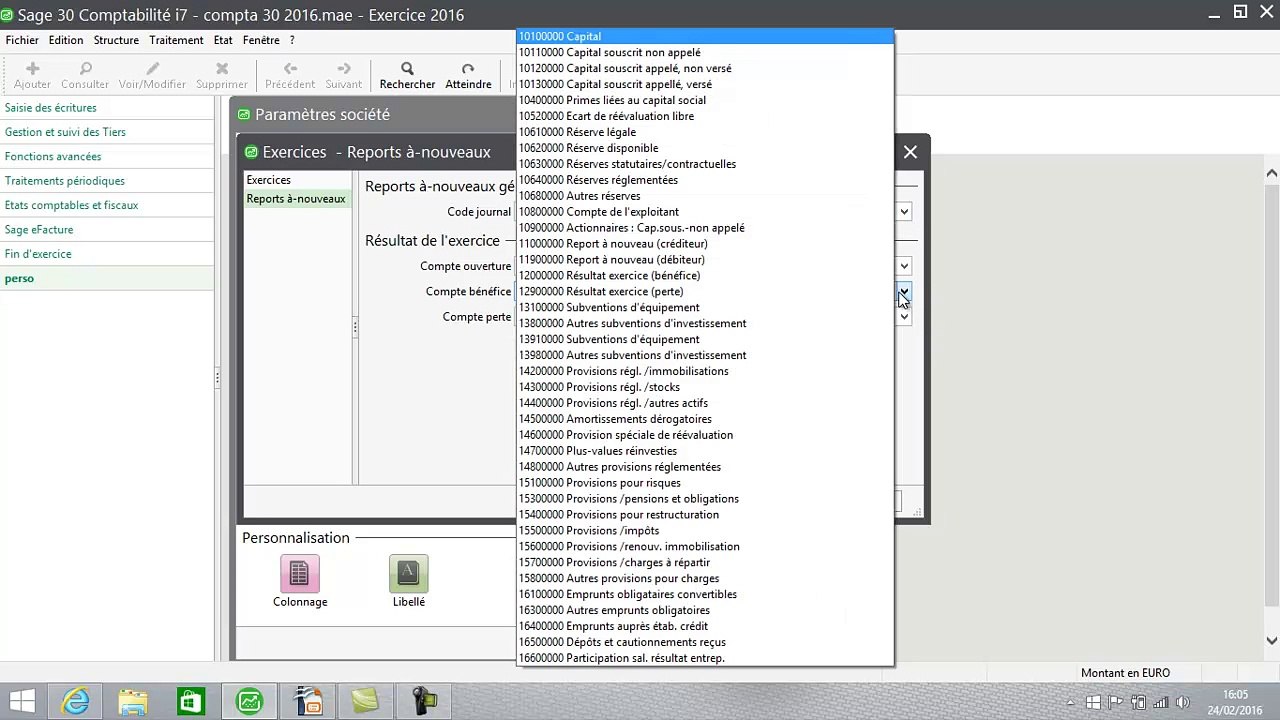
Task: Select 10680000 Autres réserves
Action: pos(705,196)
